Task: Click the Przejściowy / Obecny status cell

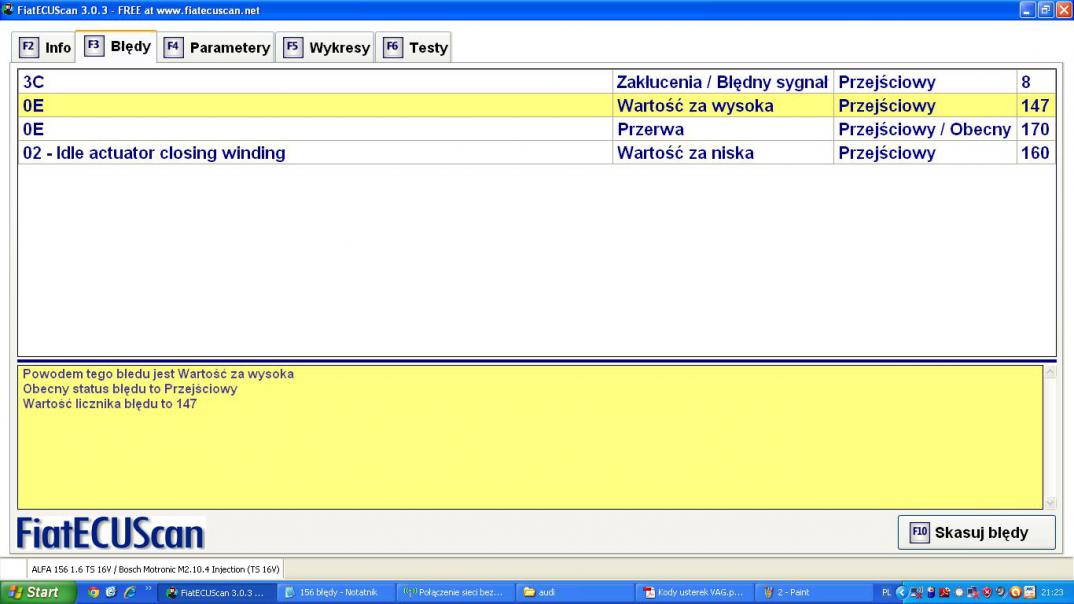Action: pos(925,129)
